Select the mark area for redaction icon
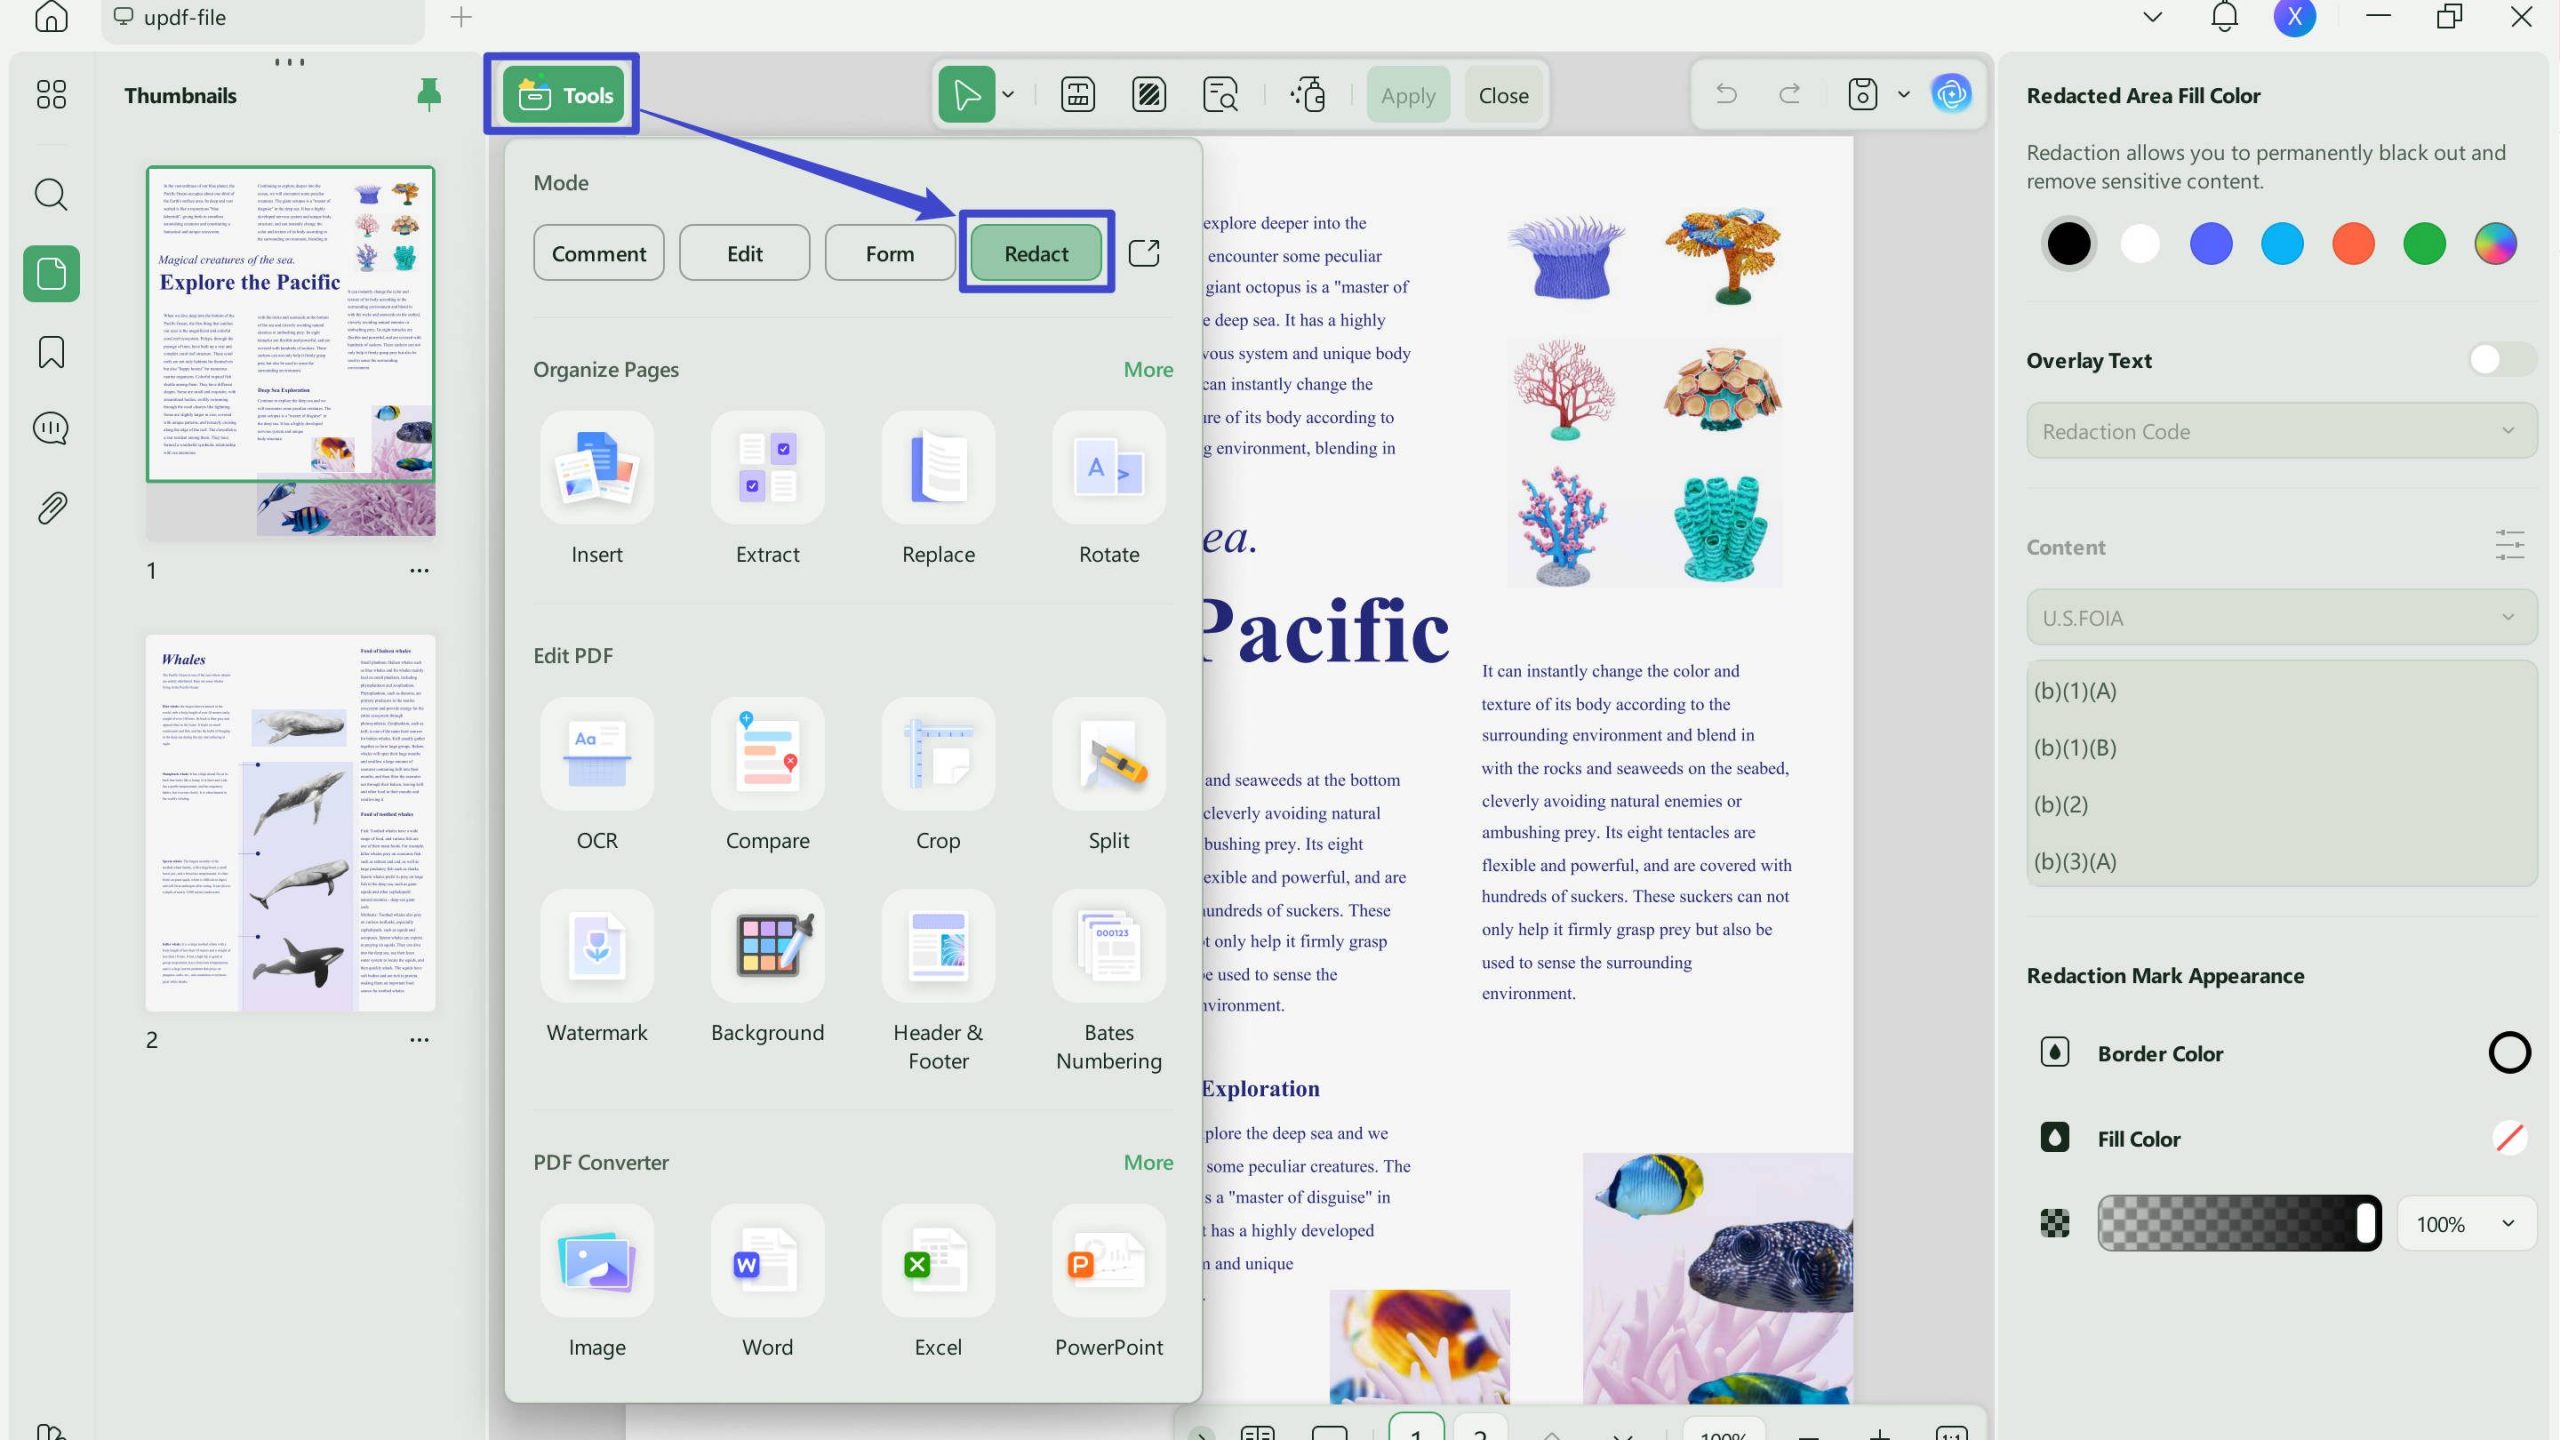Screen dimensions: 2560x1440 pyautogui.click(x=1148, y=95)
